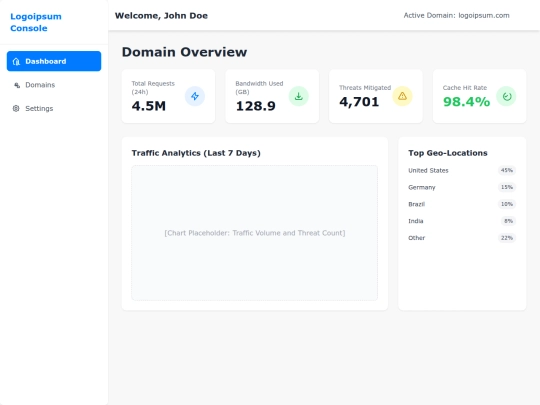Image resolution: width=540 pixels, height=405 pixels.
Task: Click Active Domain: logoipsum.com text
Action: pos(456,15)
